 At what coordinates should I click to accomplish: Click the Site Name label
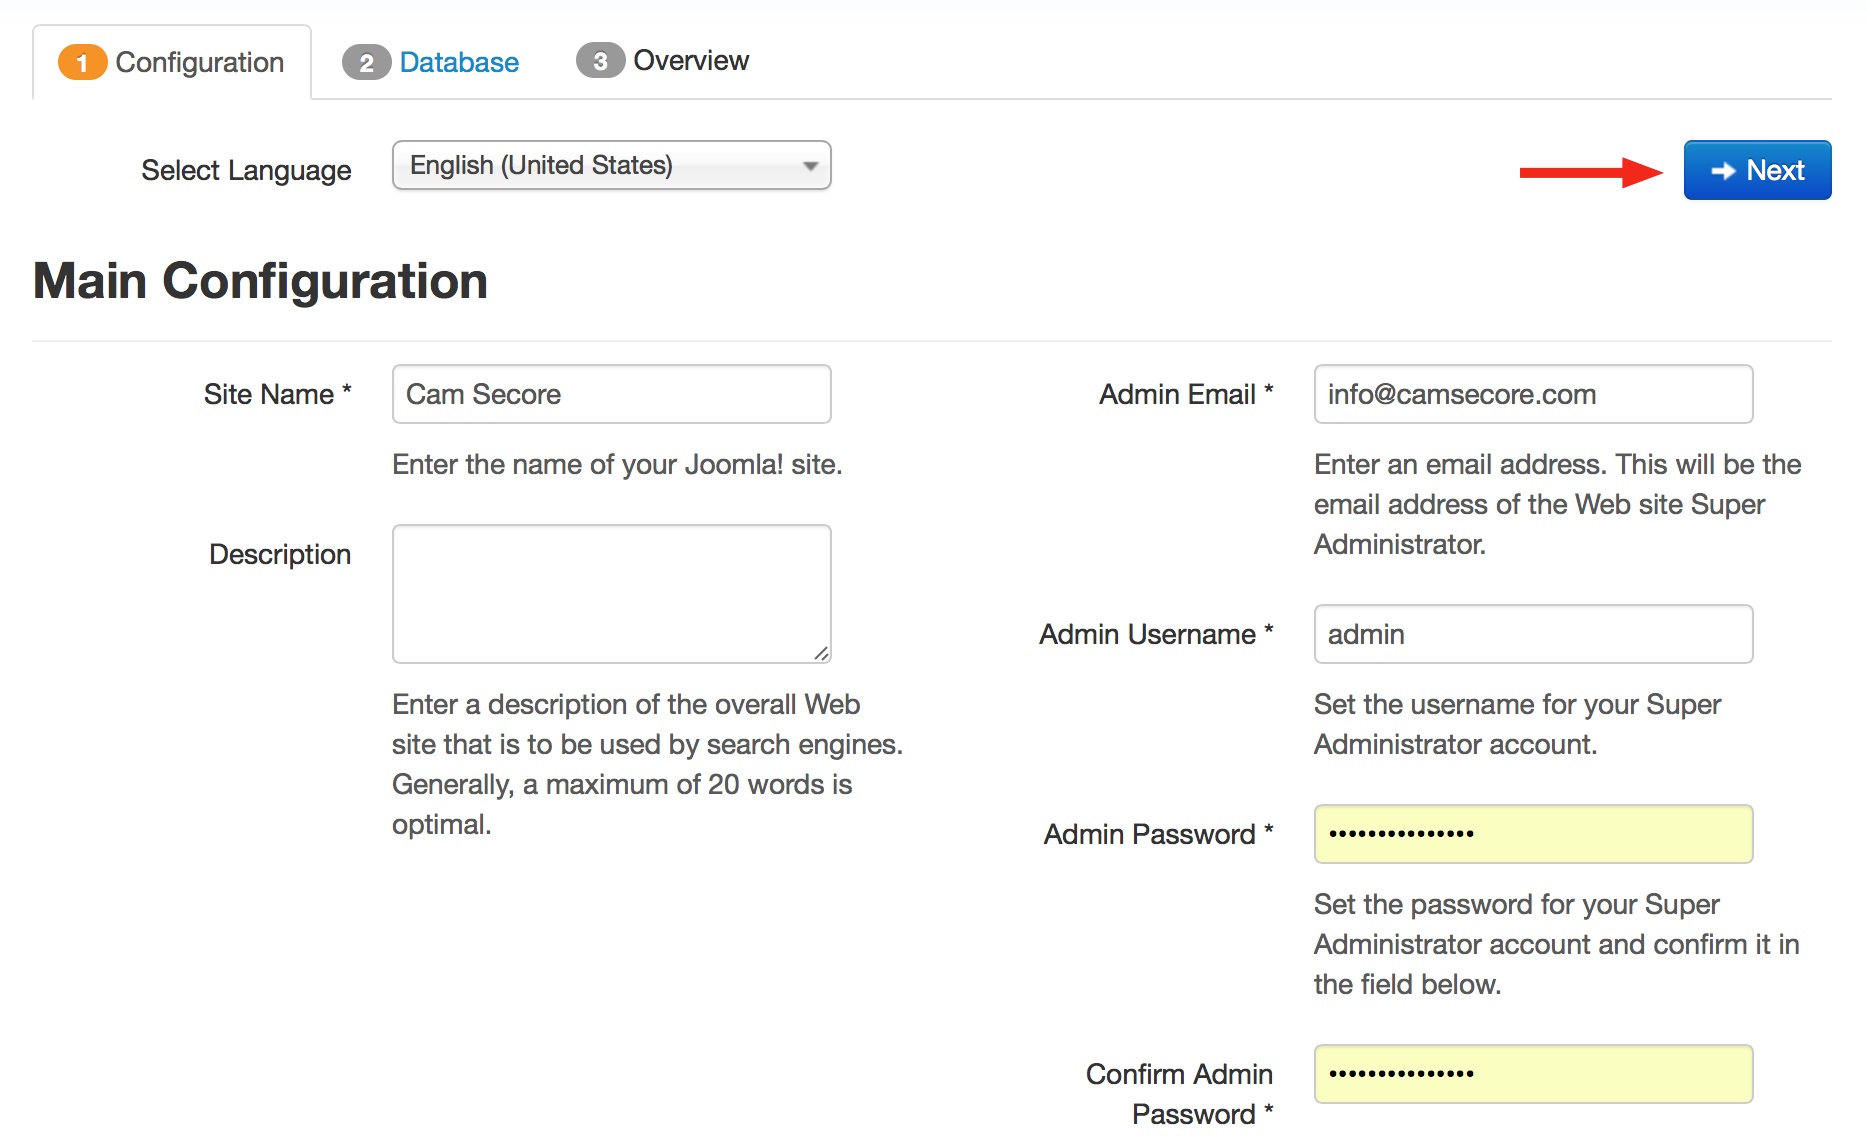pos(269,395)
